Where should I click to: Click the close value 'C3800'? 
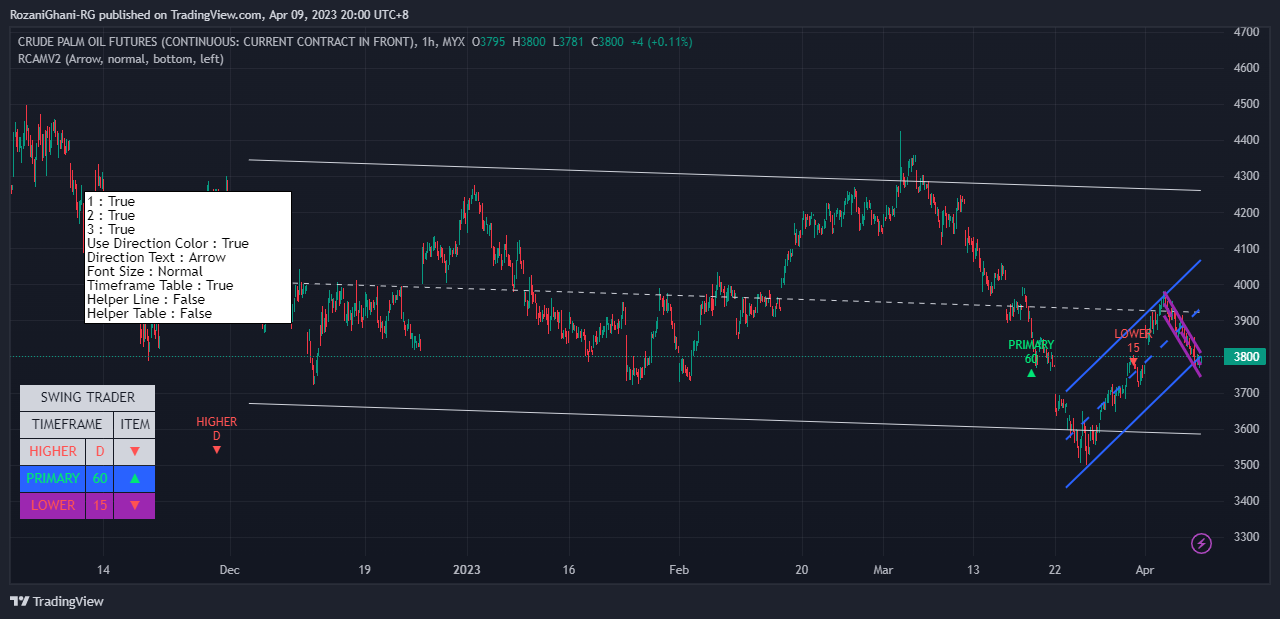click(x=608, y=42)
